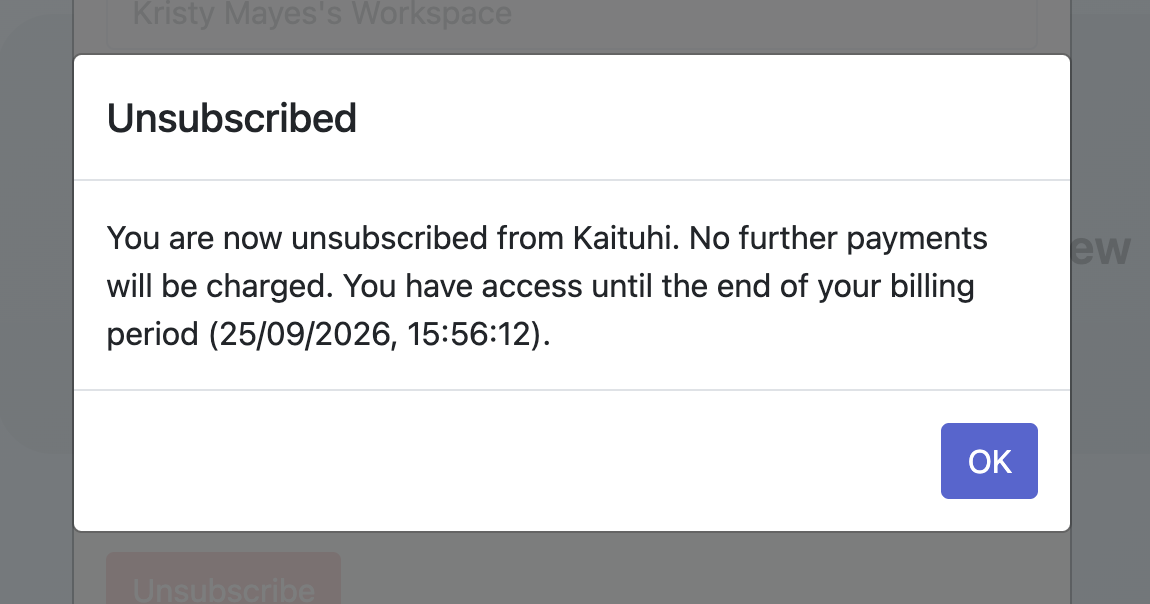Confirm the dialog with the OK button
The width and height of the screenshot is (1150, 604).
989,461
